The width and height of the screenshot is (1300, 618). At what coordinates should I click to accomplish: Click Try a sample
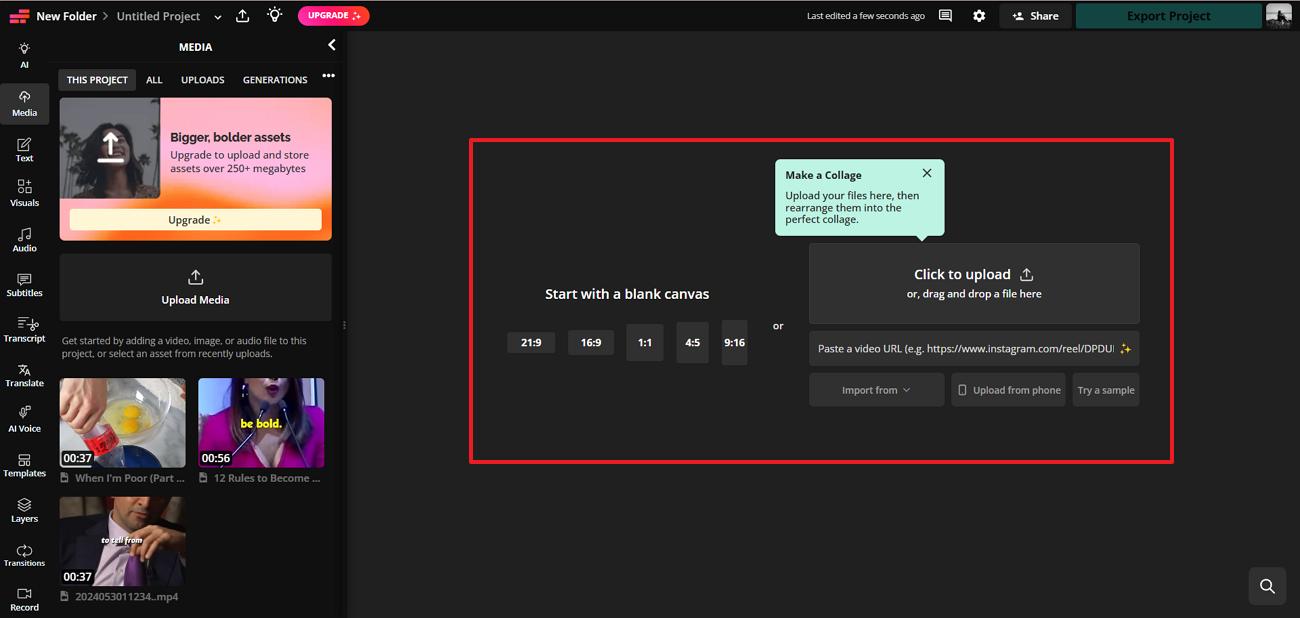[x=1105, y=389]
